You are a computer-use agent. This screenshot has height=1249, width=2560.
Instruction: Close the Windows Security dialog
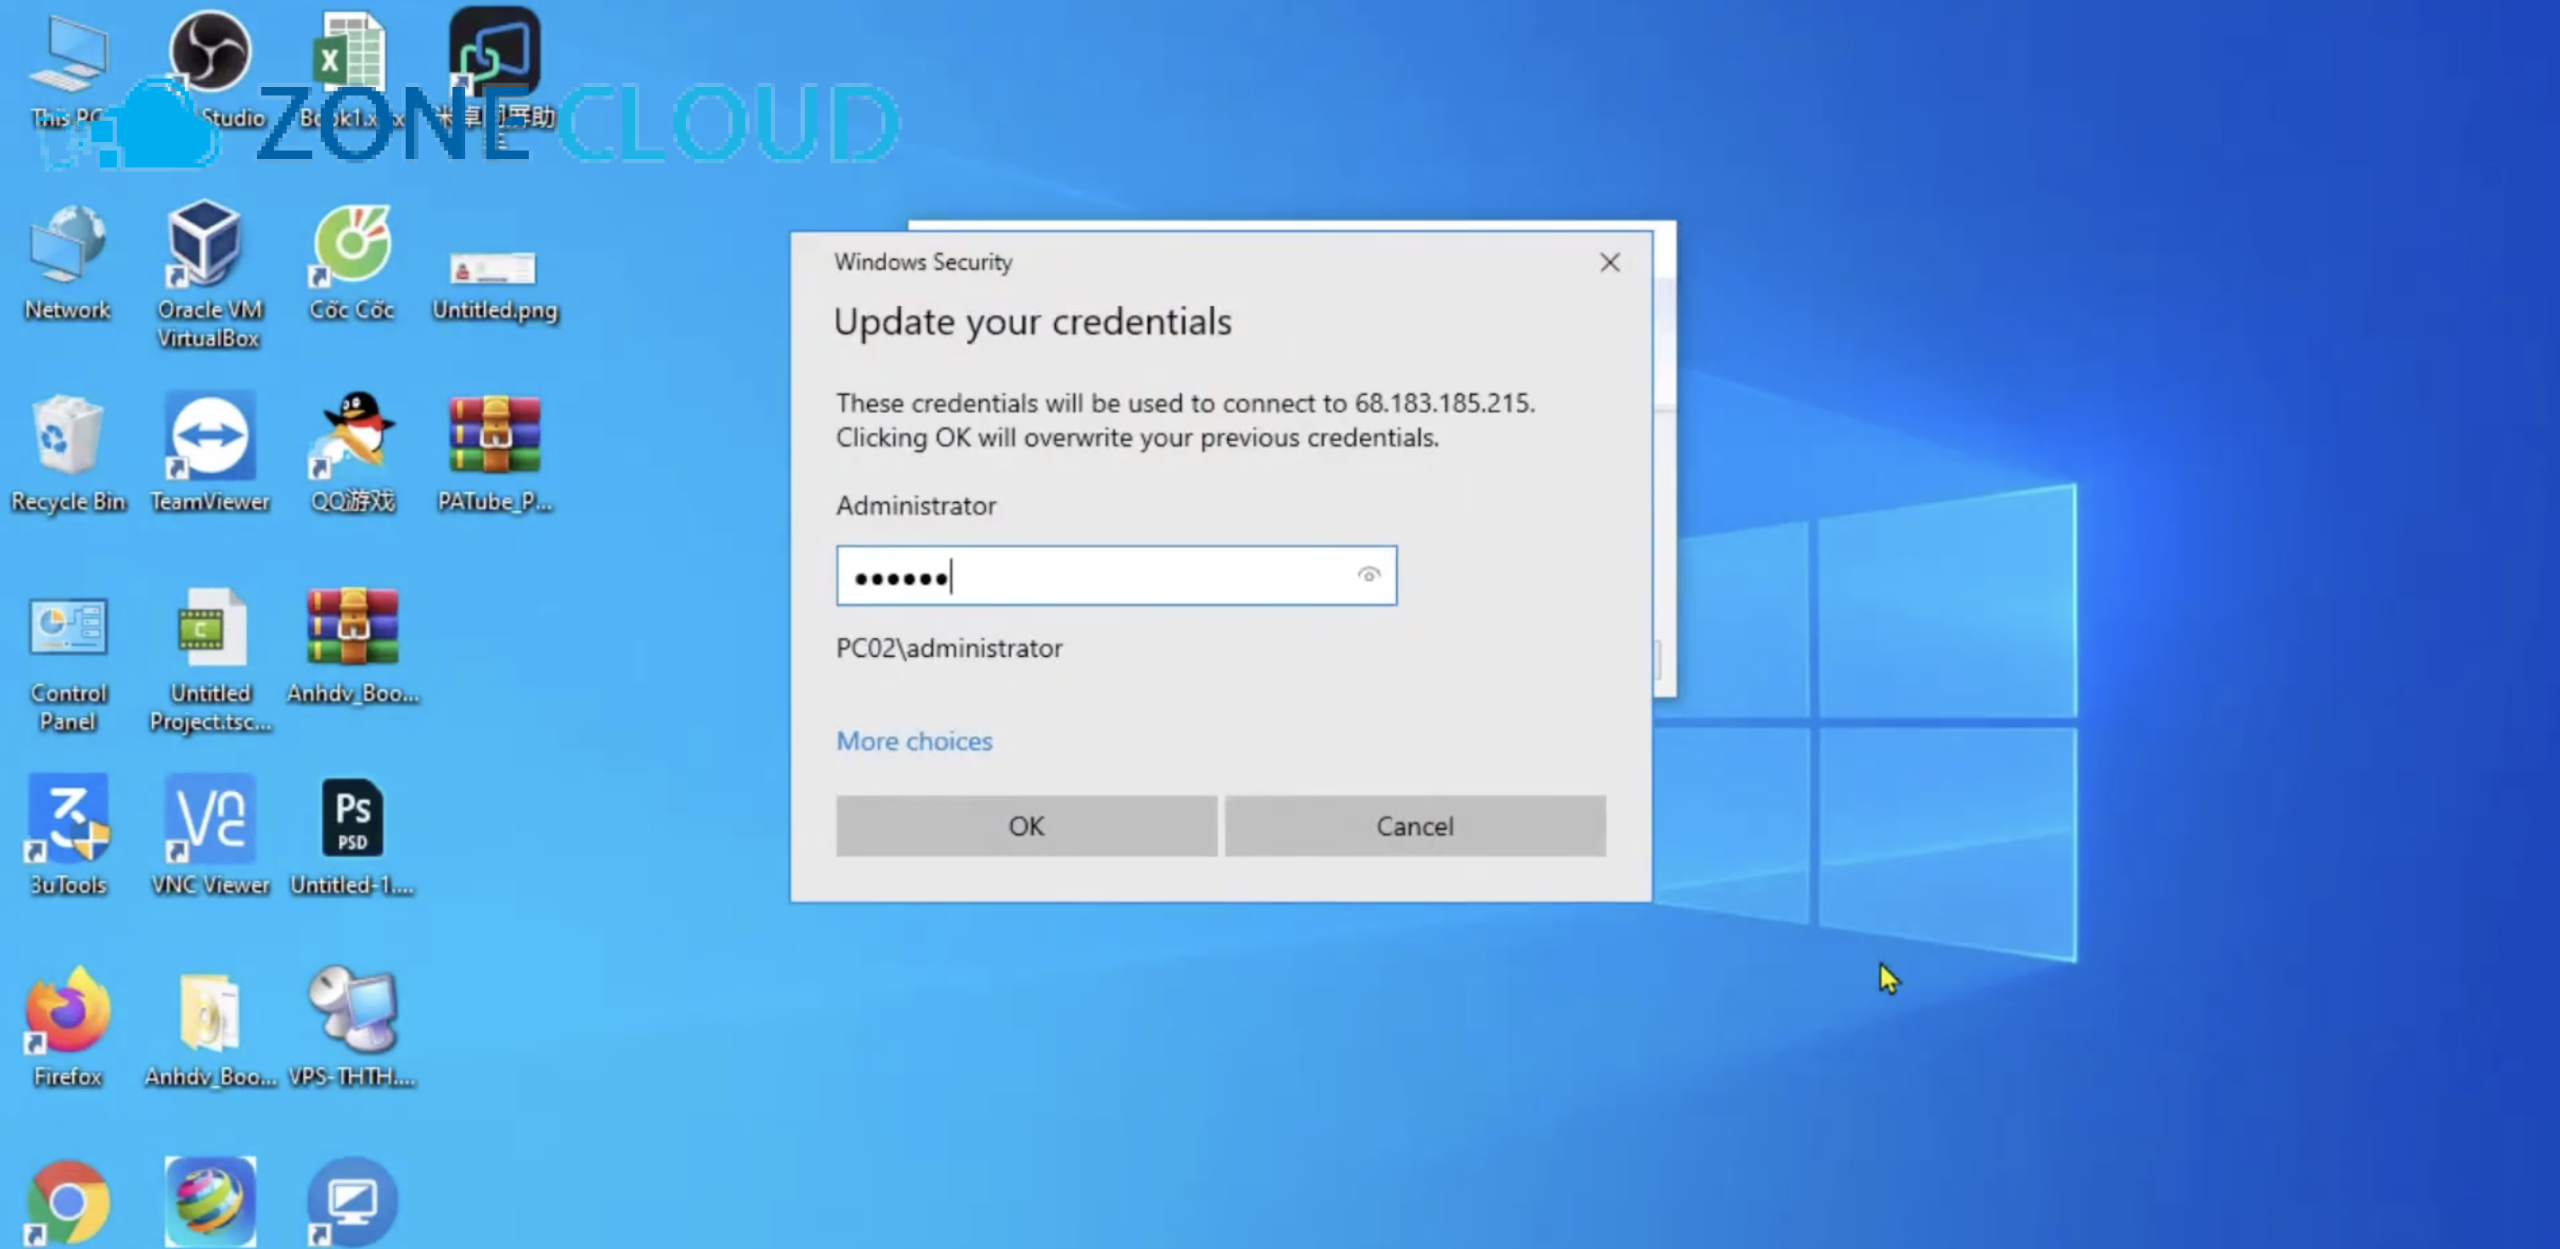[1609, 263]
